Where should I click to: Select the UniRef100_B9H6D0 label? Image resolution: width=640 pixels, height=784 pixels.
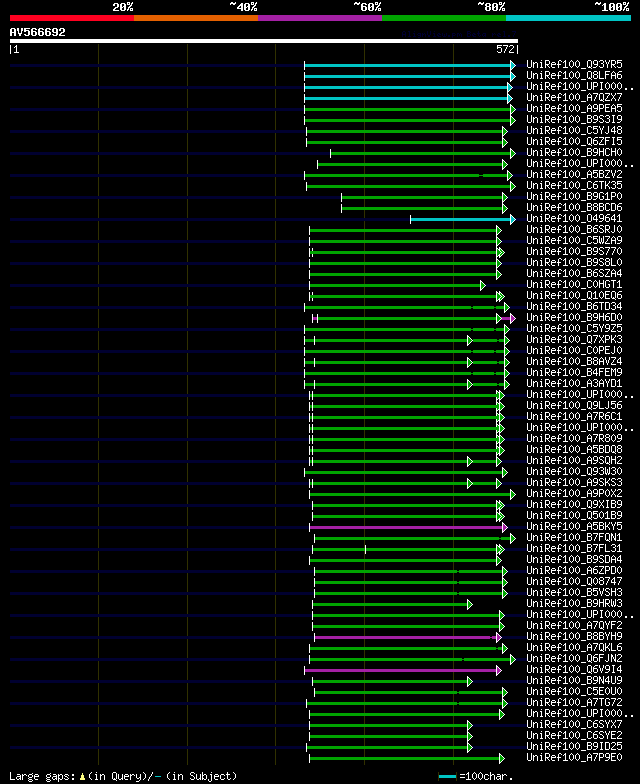(574, 318)
